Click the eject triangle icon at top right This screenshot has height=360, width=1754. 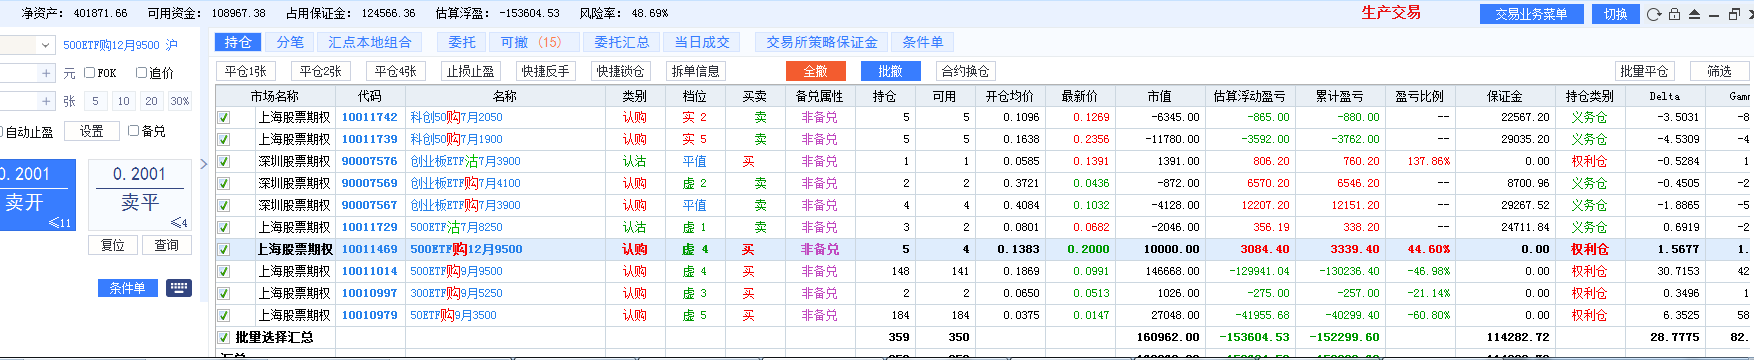click(1694, 14)
